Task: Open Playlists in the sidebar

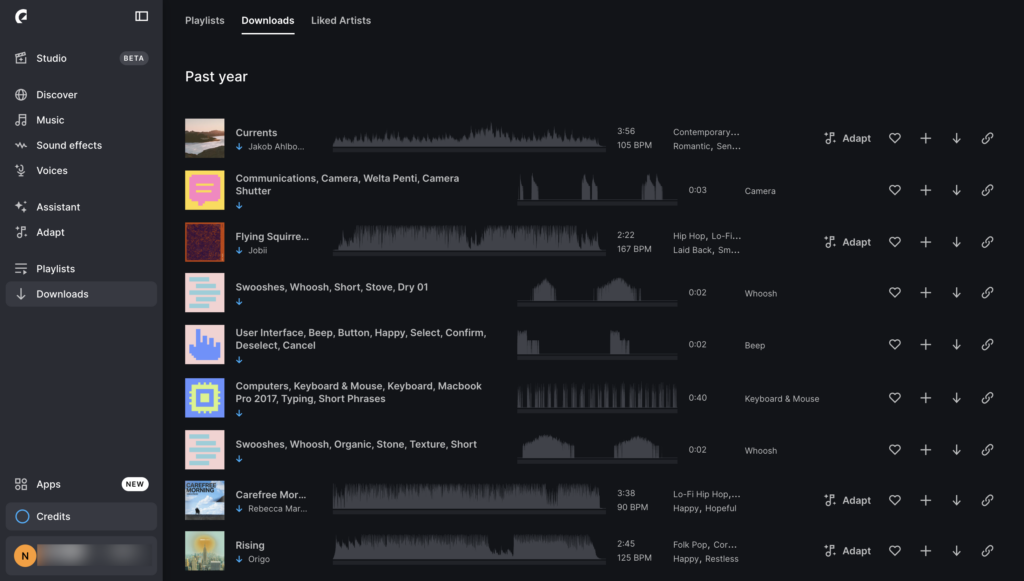Action: tap(81, 269)
